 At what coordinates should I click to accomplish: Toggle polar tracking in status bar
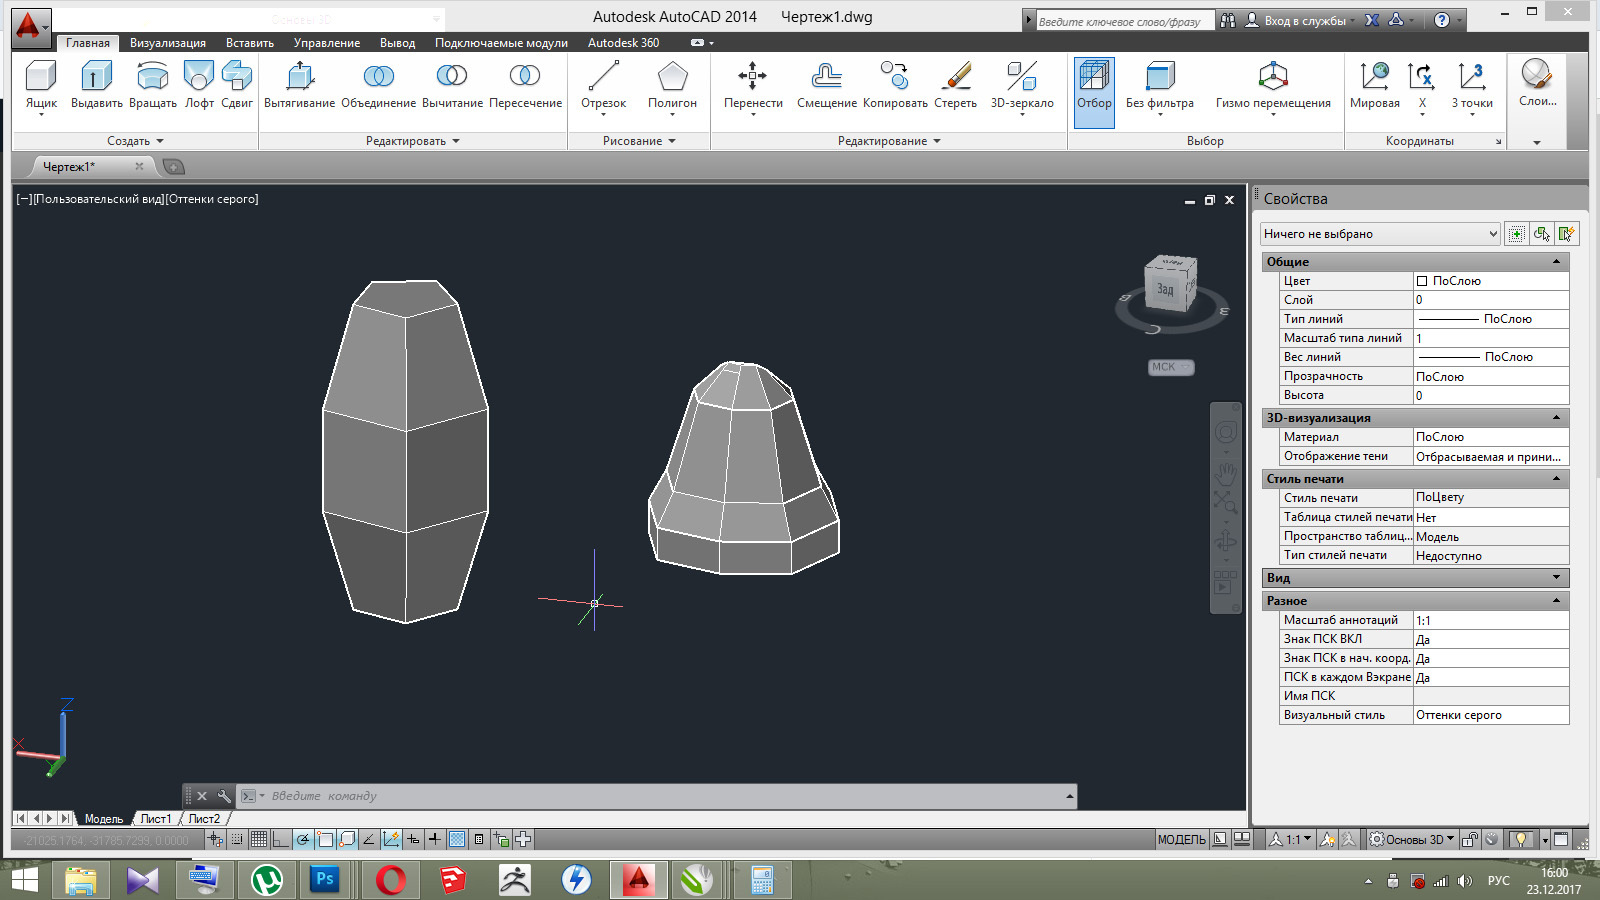click(x=303, y=840)
